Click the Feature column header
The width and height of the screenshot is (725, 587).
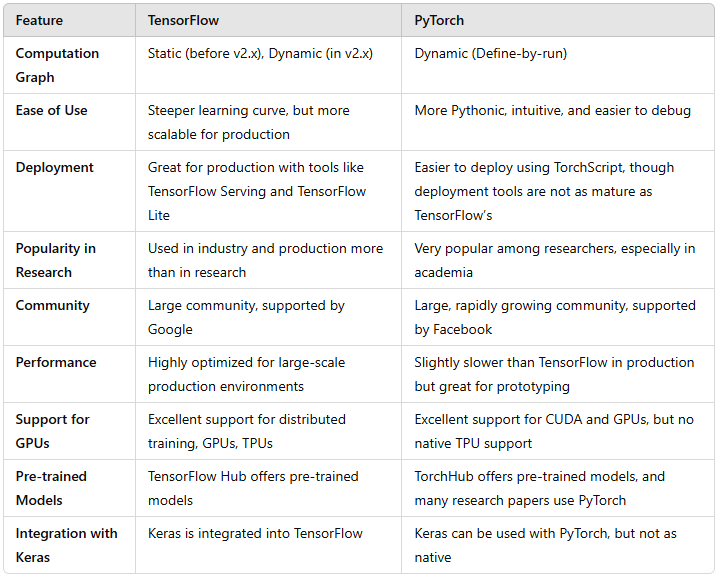(39, 20)
